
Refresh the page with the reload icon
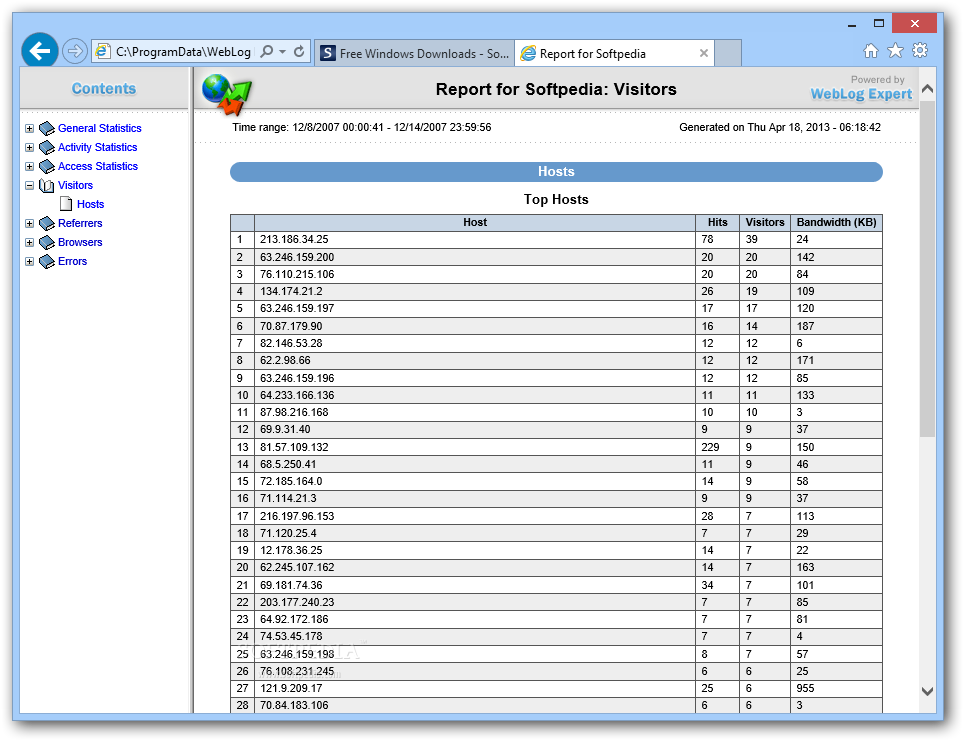[x=299, y=52]
